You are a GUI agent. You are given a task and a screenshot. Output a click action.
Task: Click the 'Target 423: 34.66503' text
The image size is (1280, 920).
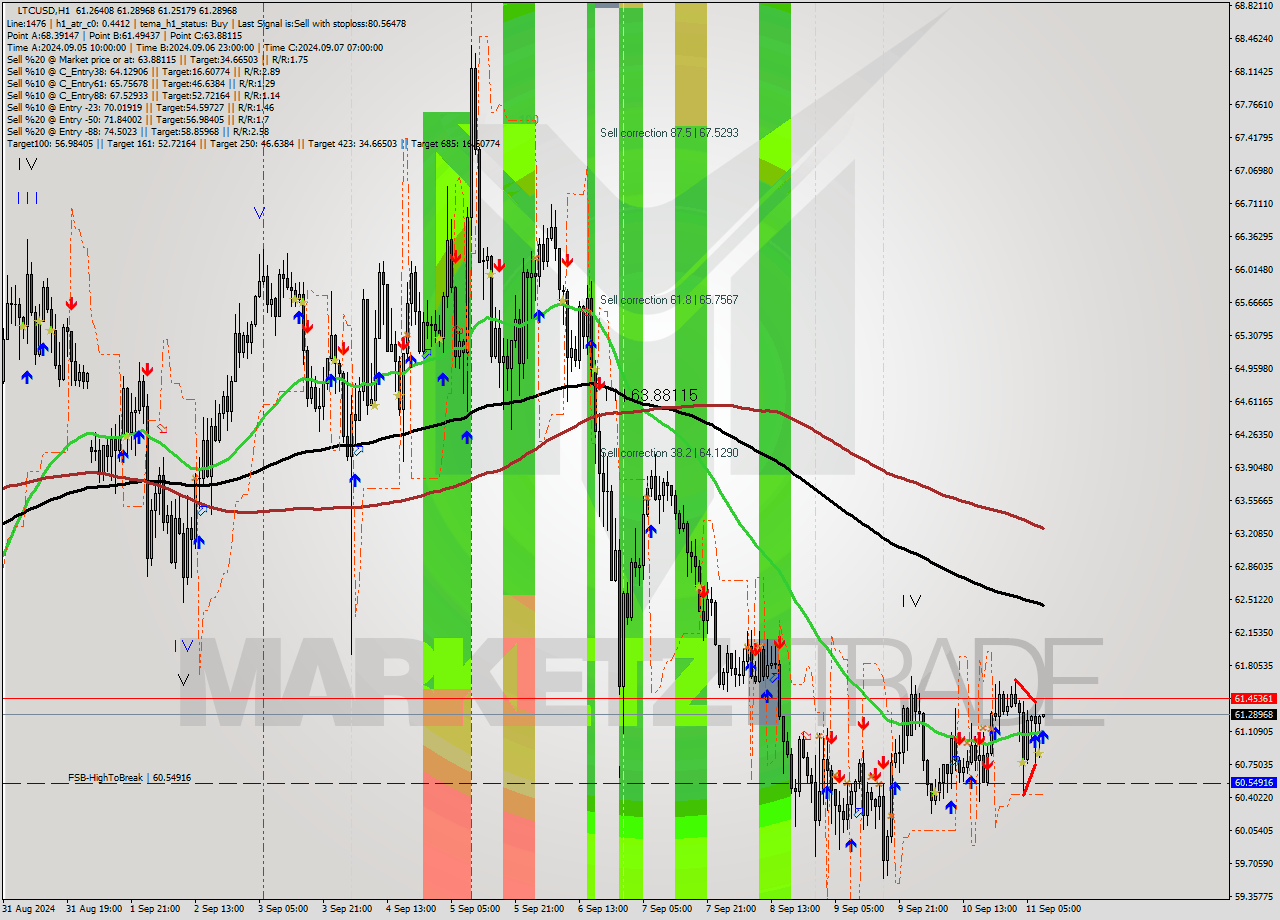pyautogui.click(x=352, y=143)
